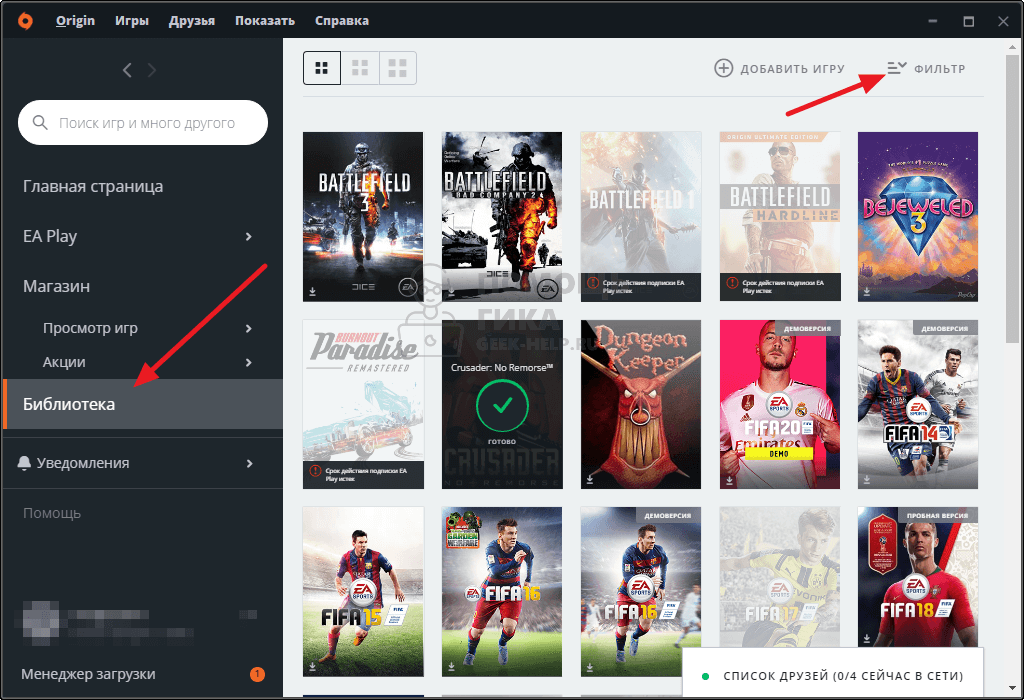Select Battlefield Bad Company 2 tile

tap(502, 217)
